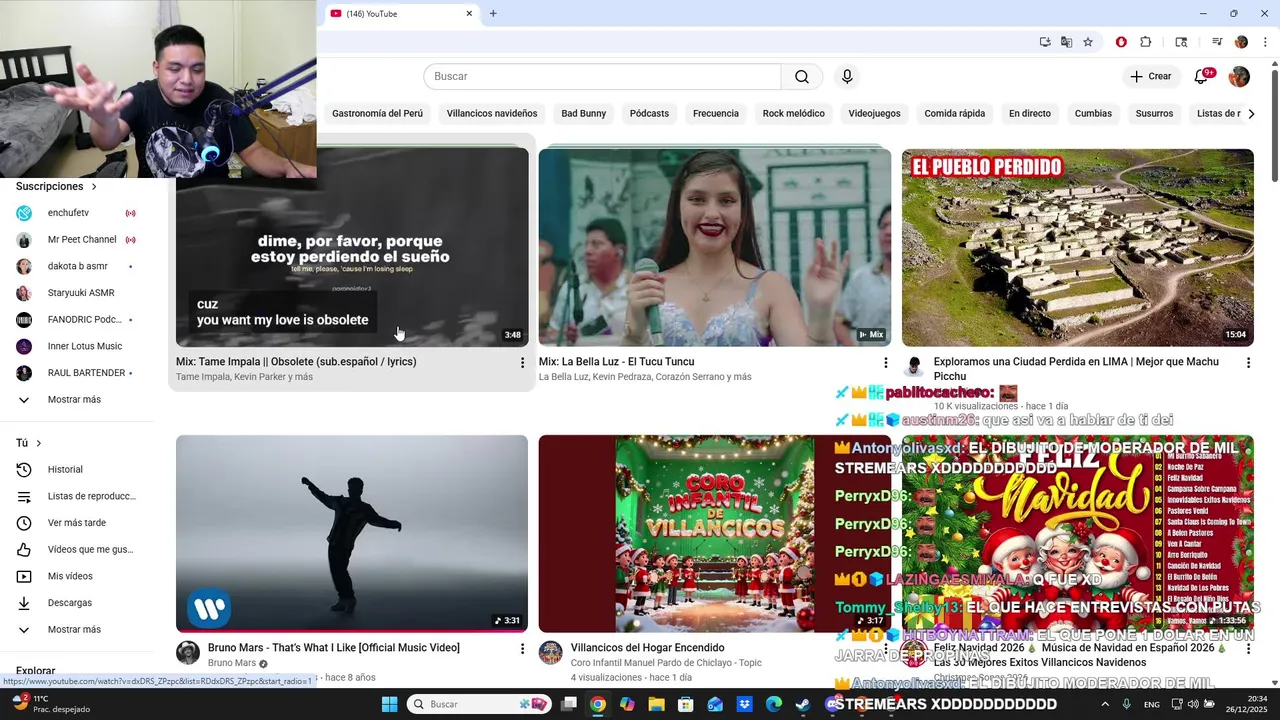The height and width of the screenshot is (720, 1280).
Task: Click the translate page icon
Action: tap(1066, 42)
